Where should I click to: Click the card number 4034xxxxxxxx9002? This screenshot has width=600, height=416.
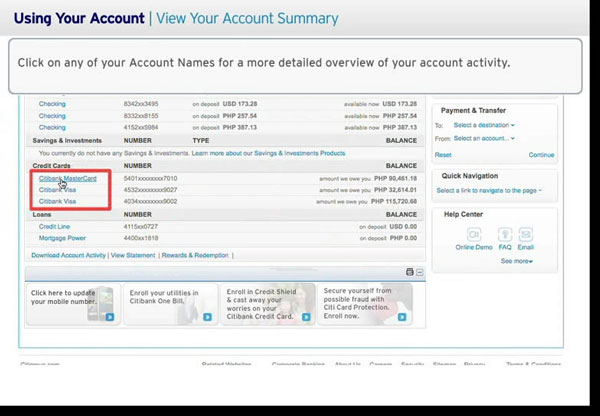(150, 201)
